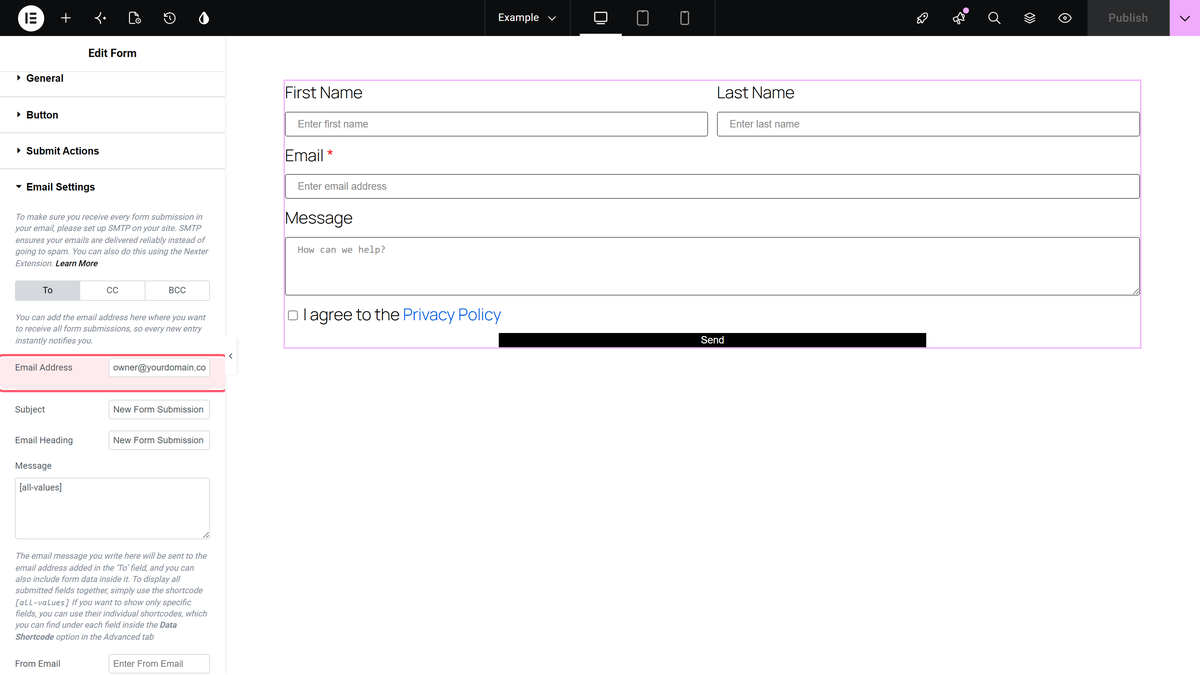
Task: Click the Message label in form preview
Action: click(319, 218)
